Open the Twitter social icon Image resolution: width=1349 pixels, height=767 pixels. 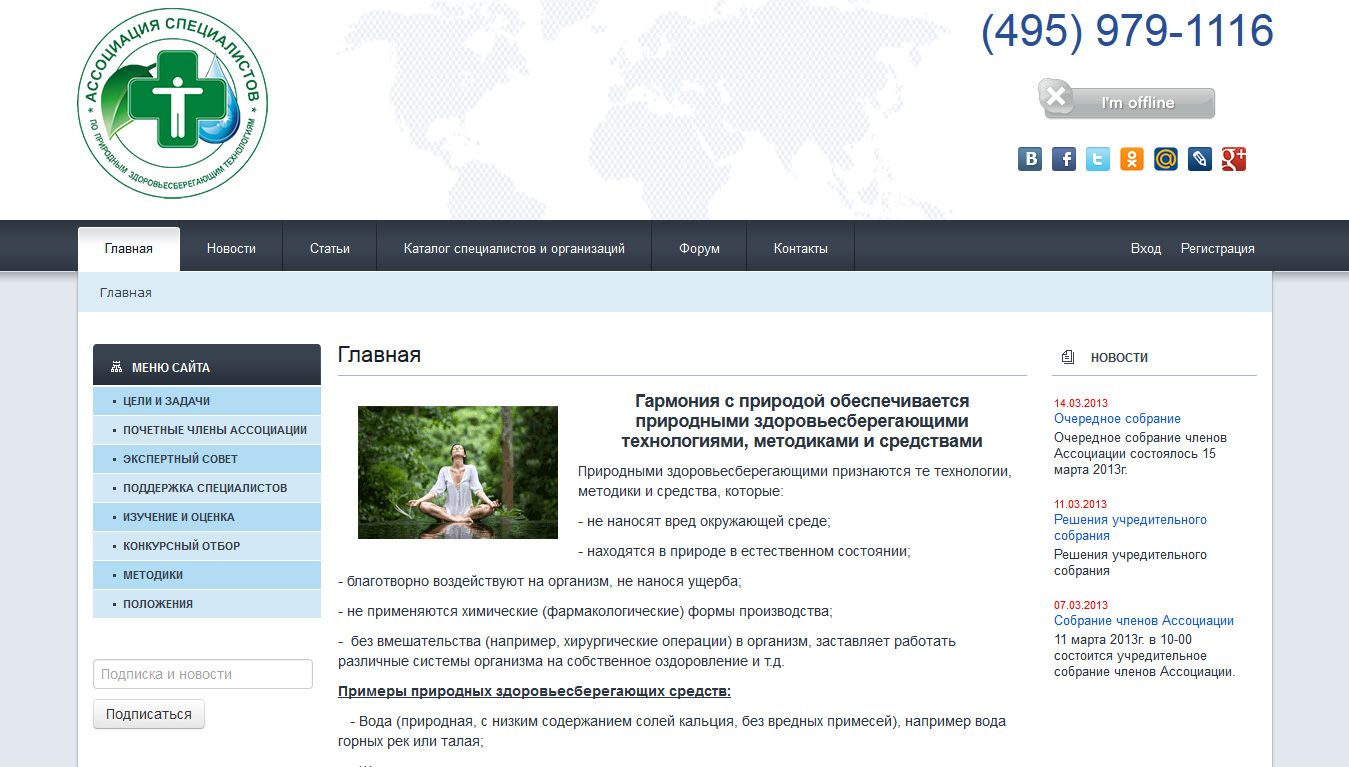1098,159
